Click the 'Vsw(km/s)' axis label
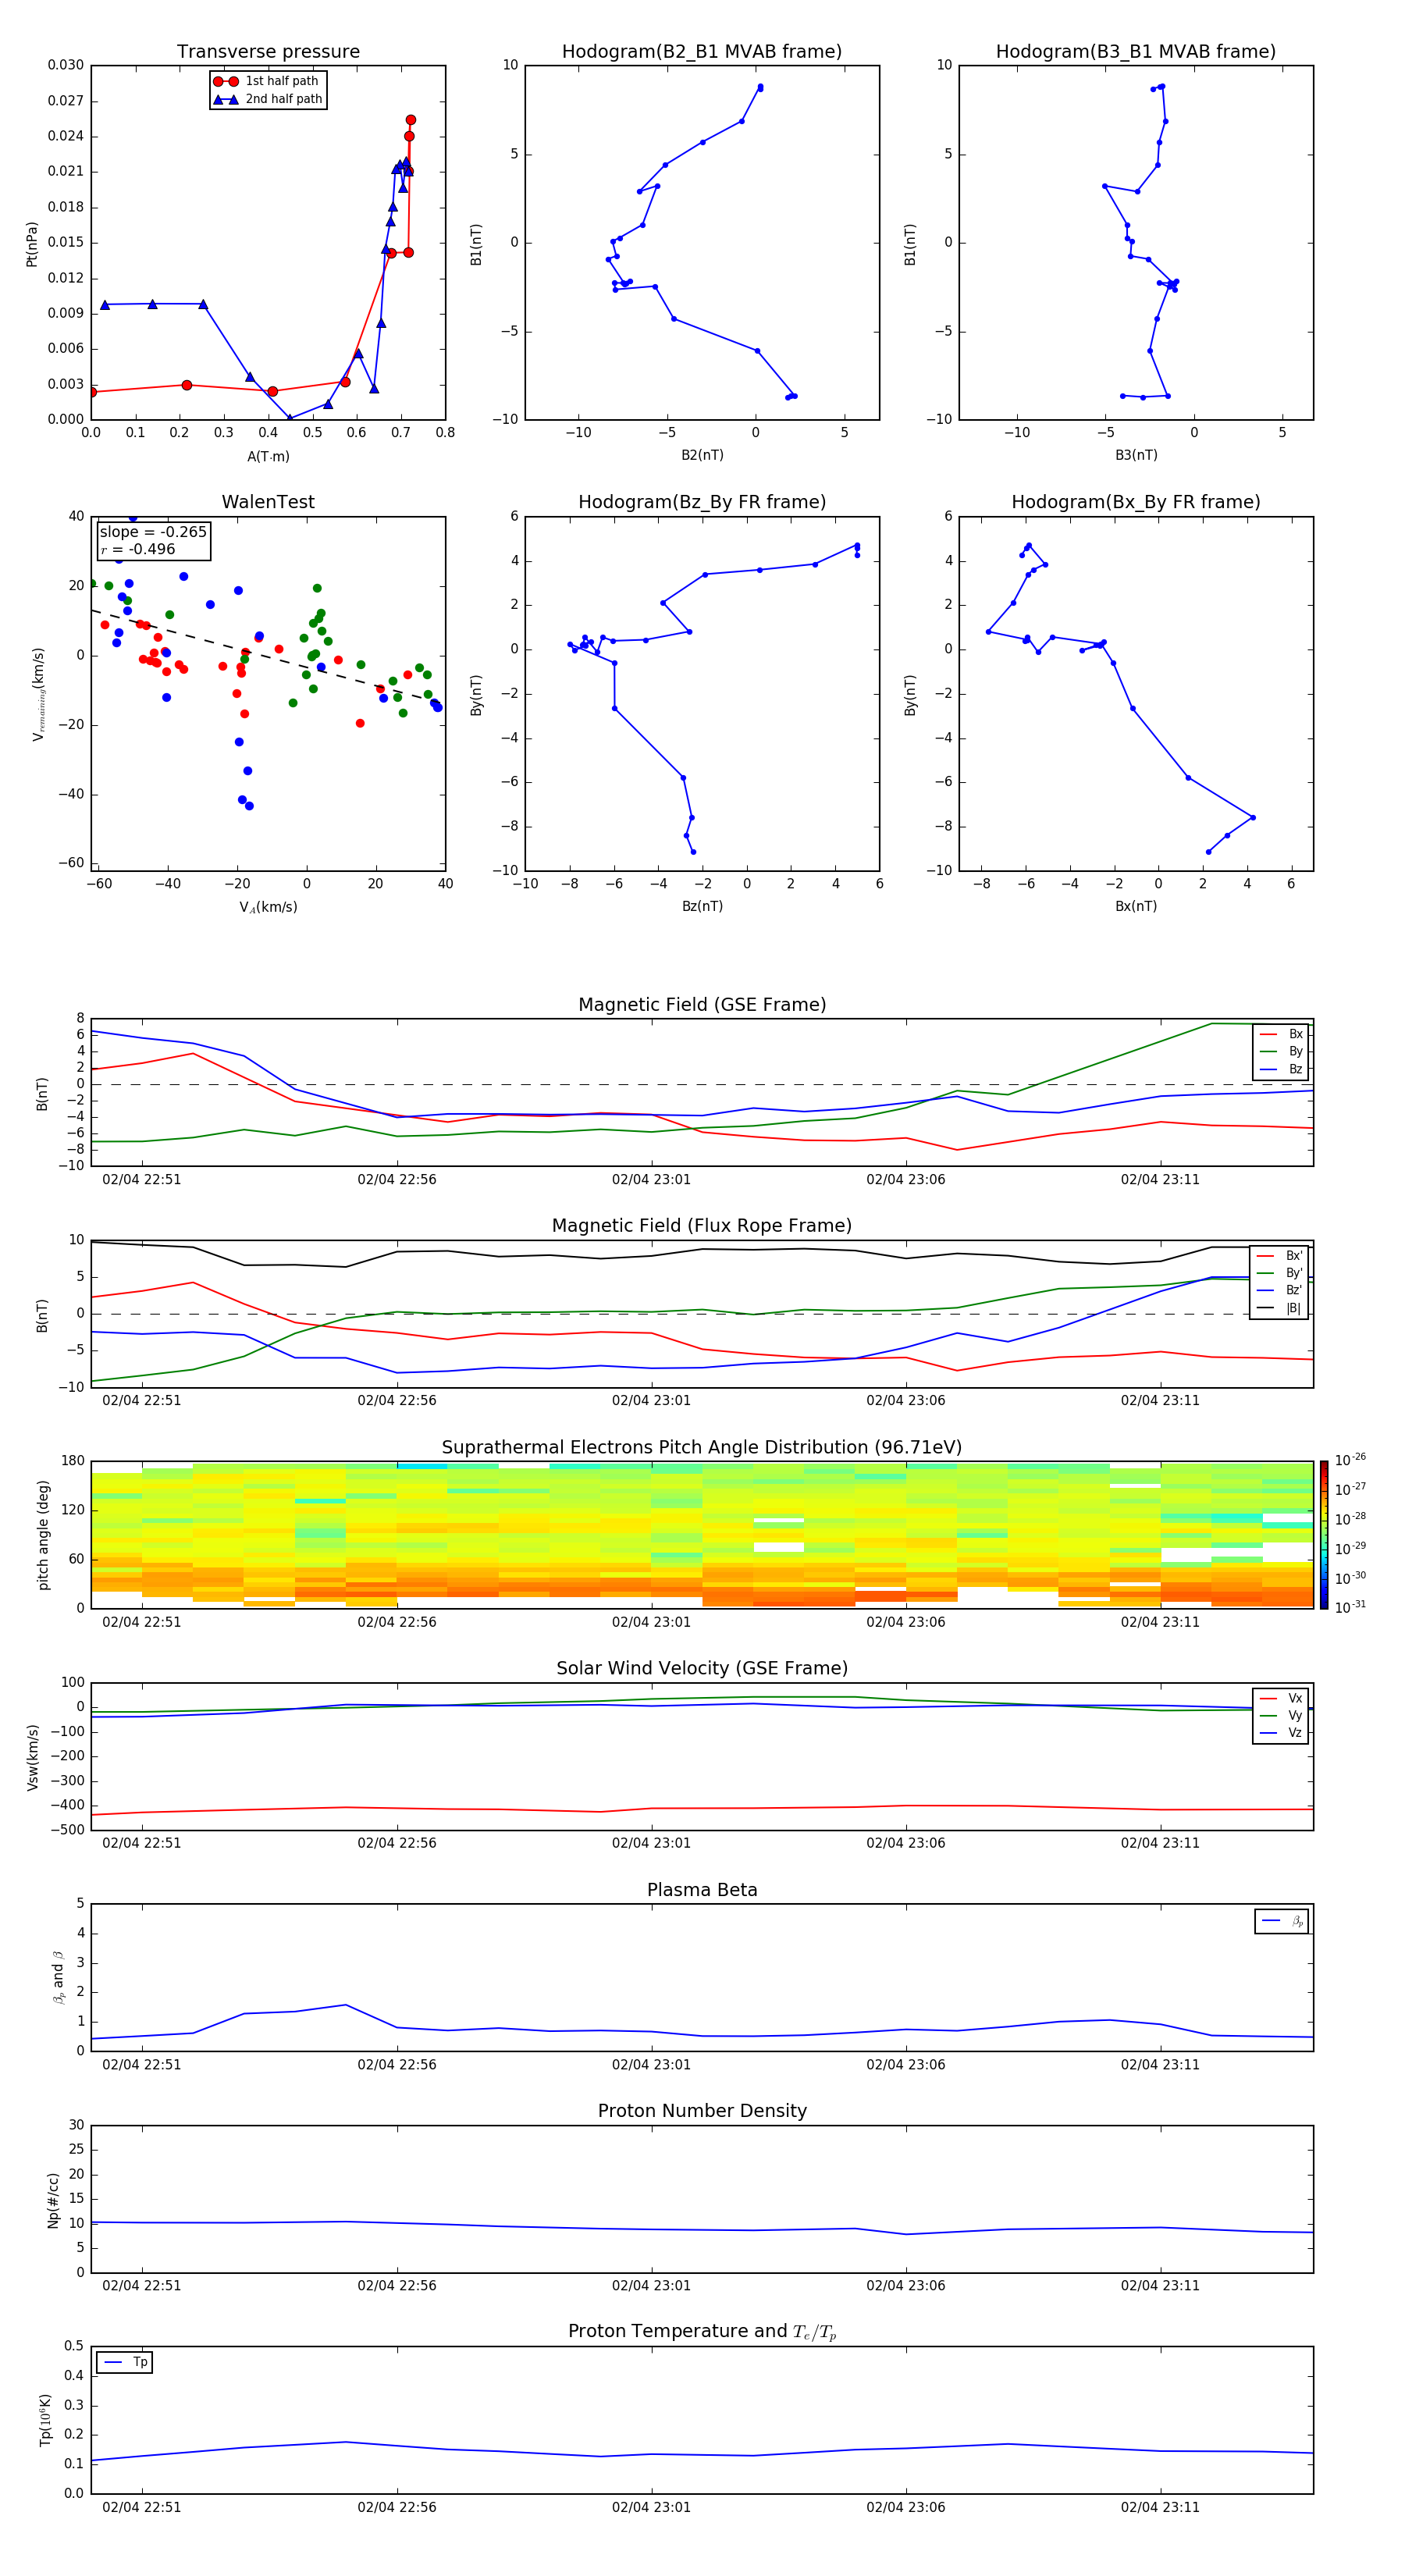1405x2576 pixels. [32, 1757]
